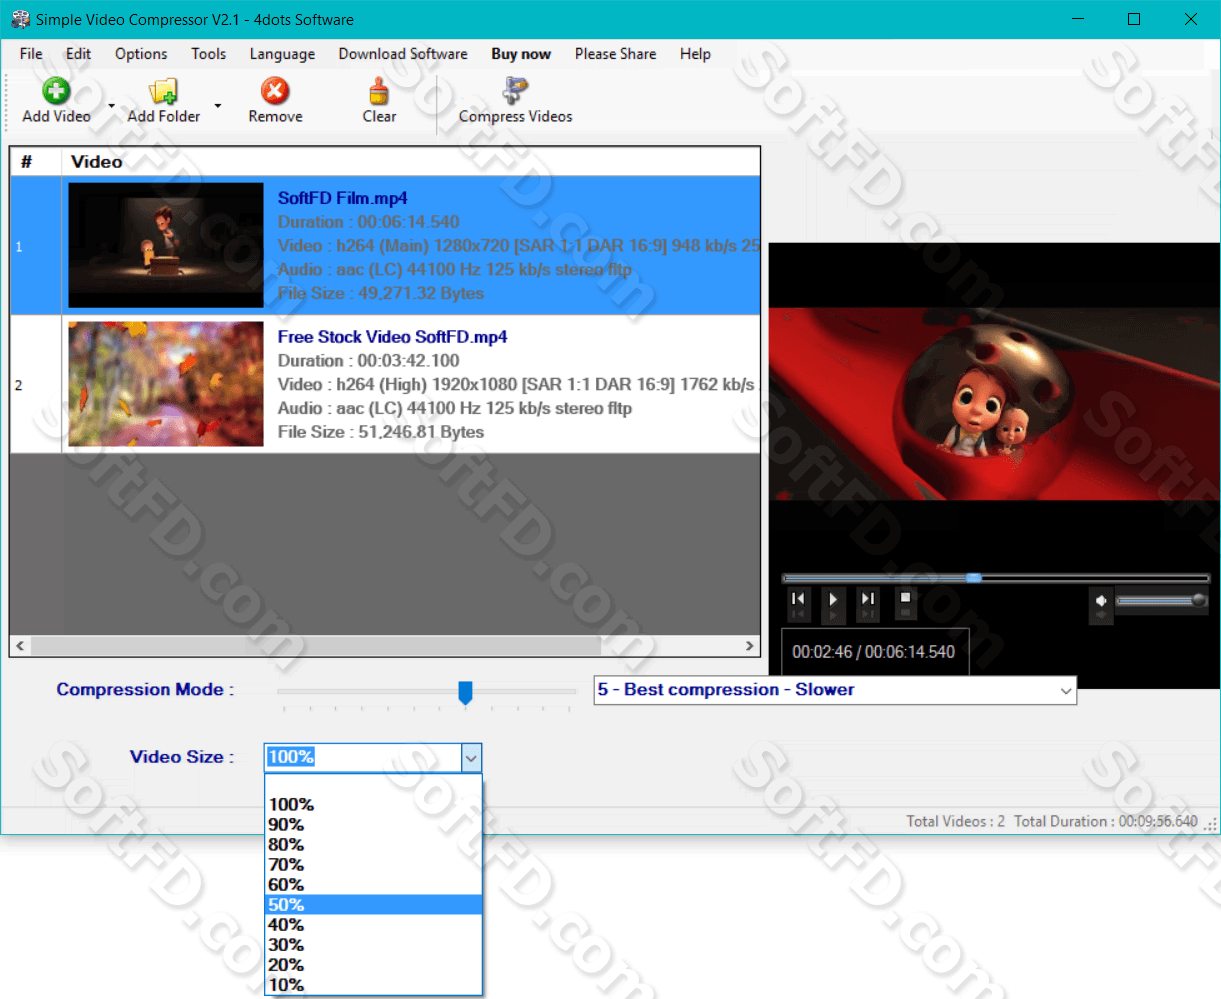Click the 00:02:46 / 00:06:14.540 time display
Viewport: 1221px width, 999px height.
click(x=874, y=652)
